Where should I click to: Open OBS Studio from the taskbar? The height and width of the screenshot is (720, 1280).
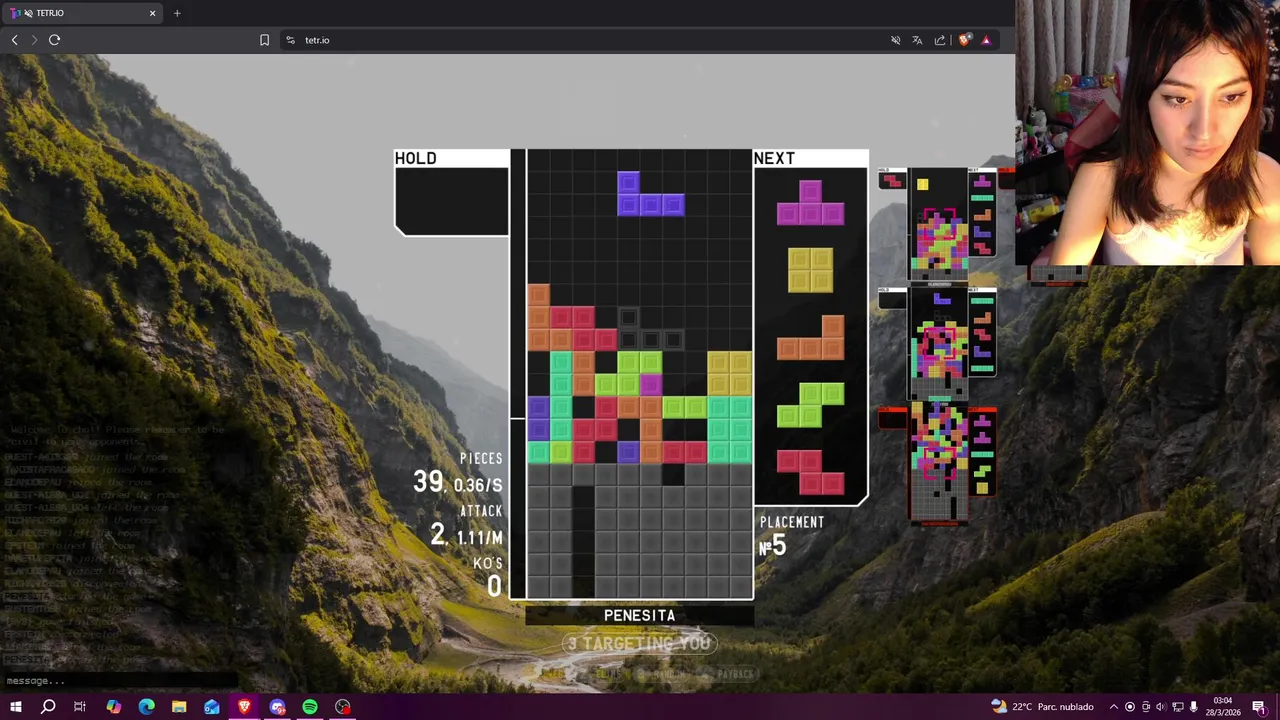(343, 707)
